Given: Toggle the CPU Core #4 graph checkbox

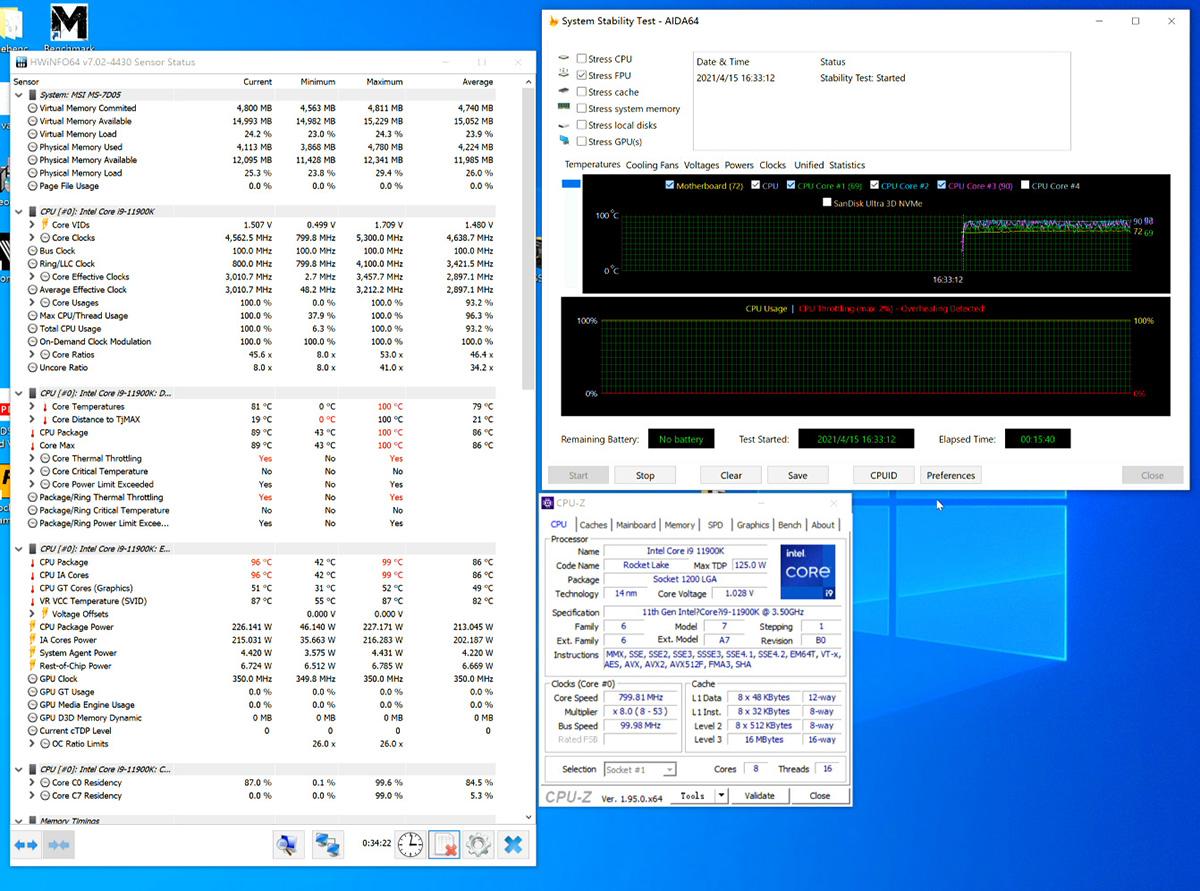Looking at the screenshot, I should pyautogui.click(x=1025, y=185).
